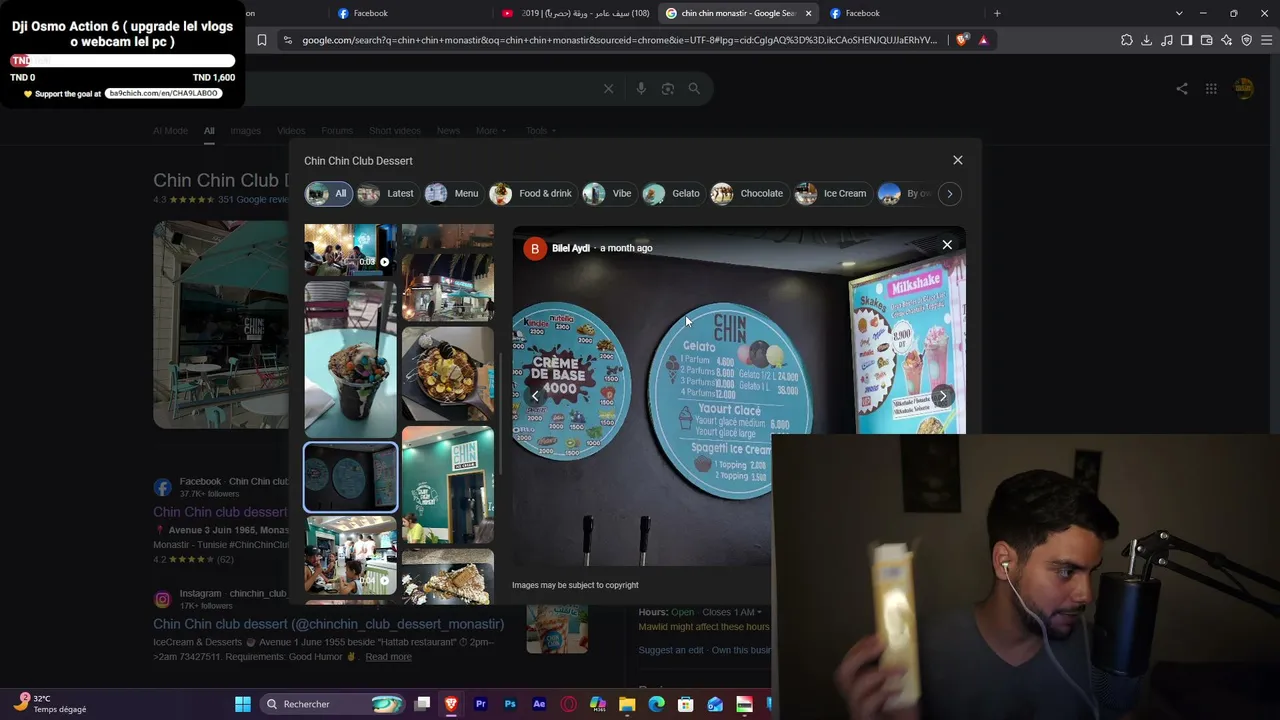The image size is (1280, 720).
Task: Close the chin chin monastir tab
Action: tap(808, 13)
